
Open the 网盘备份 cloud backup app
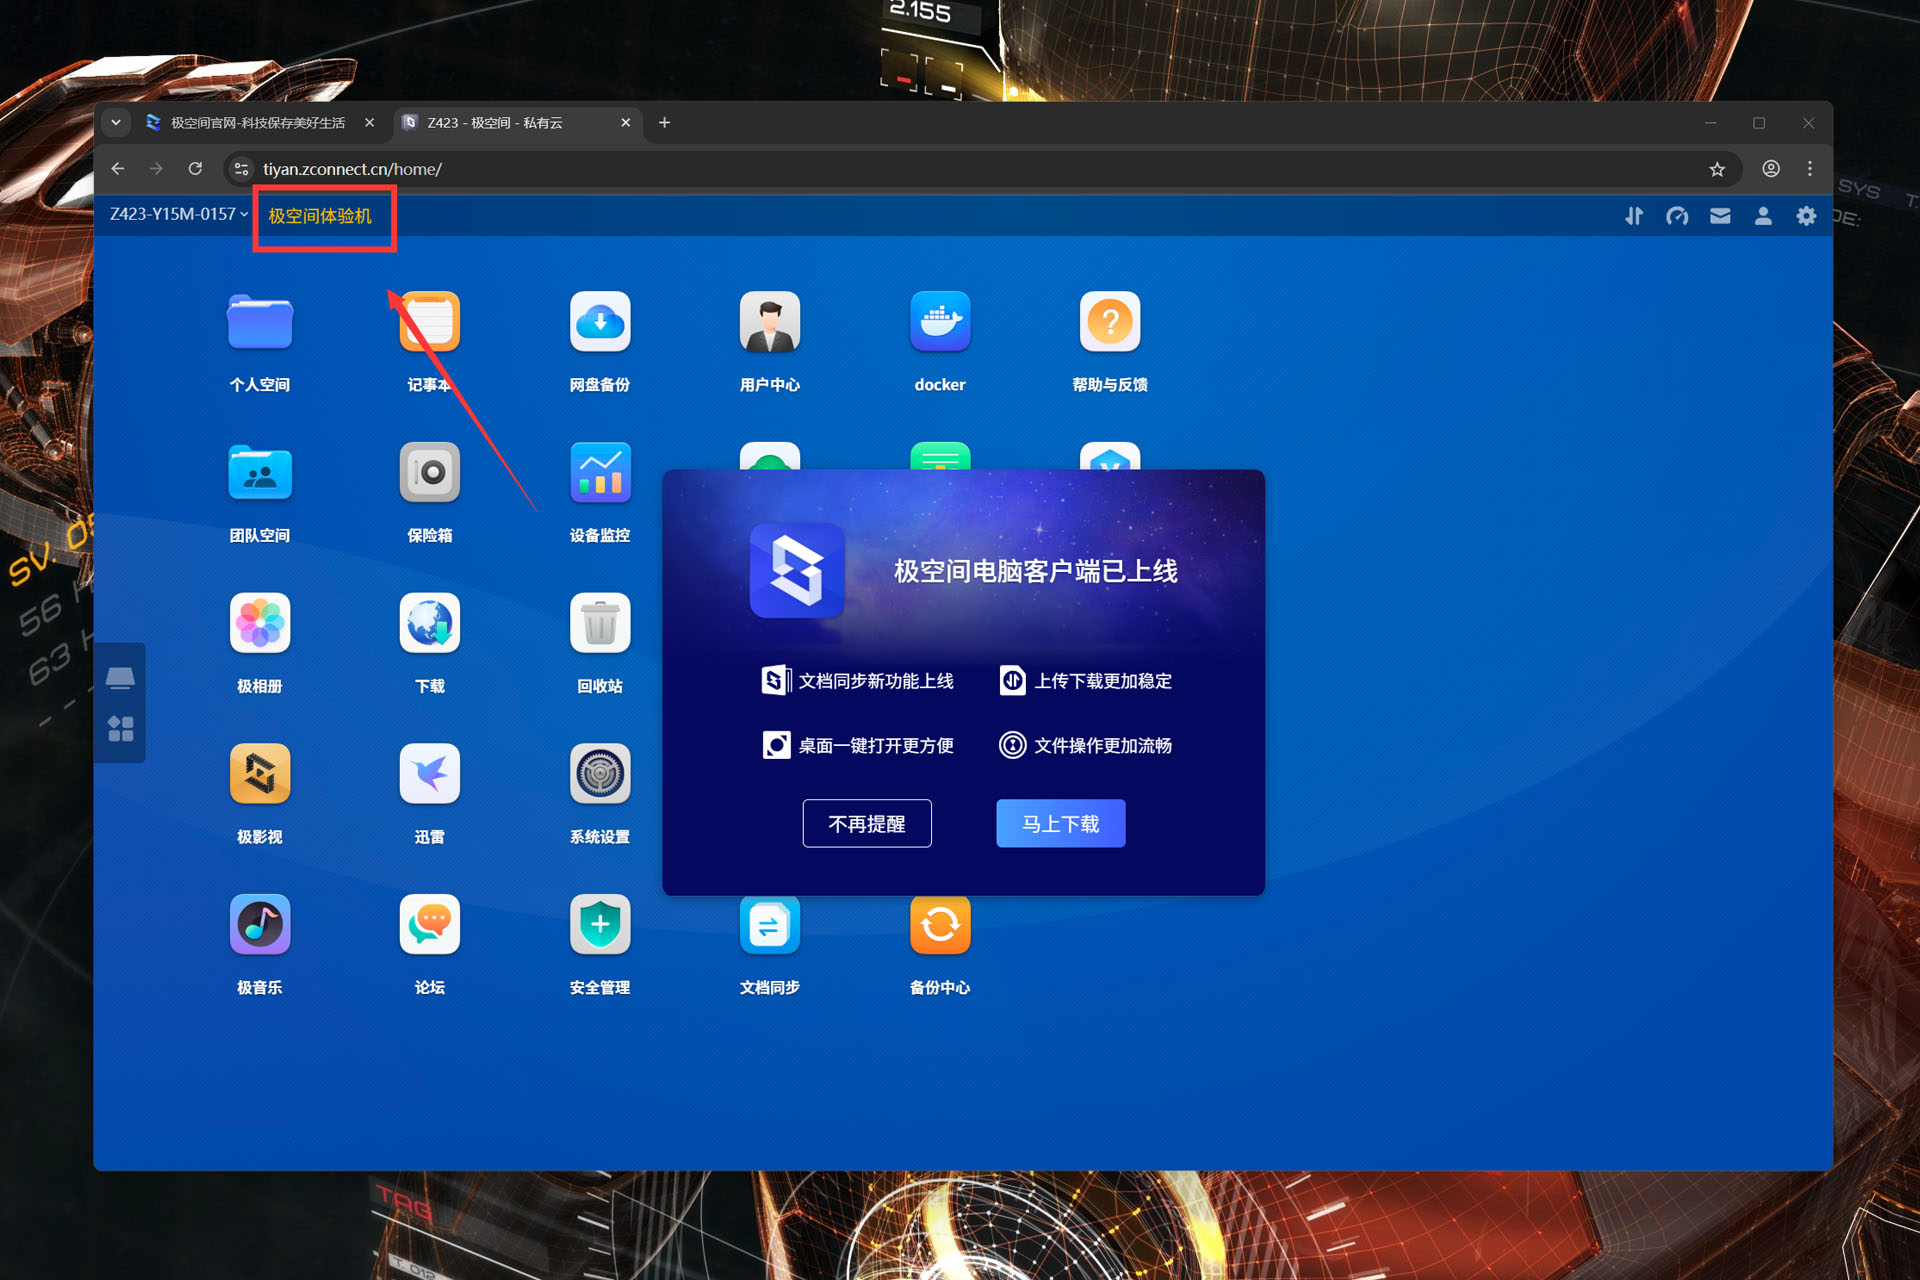600,322
